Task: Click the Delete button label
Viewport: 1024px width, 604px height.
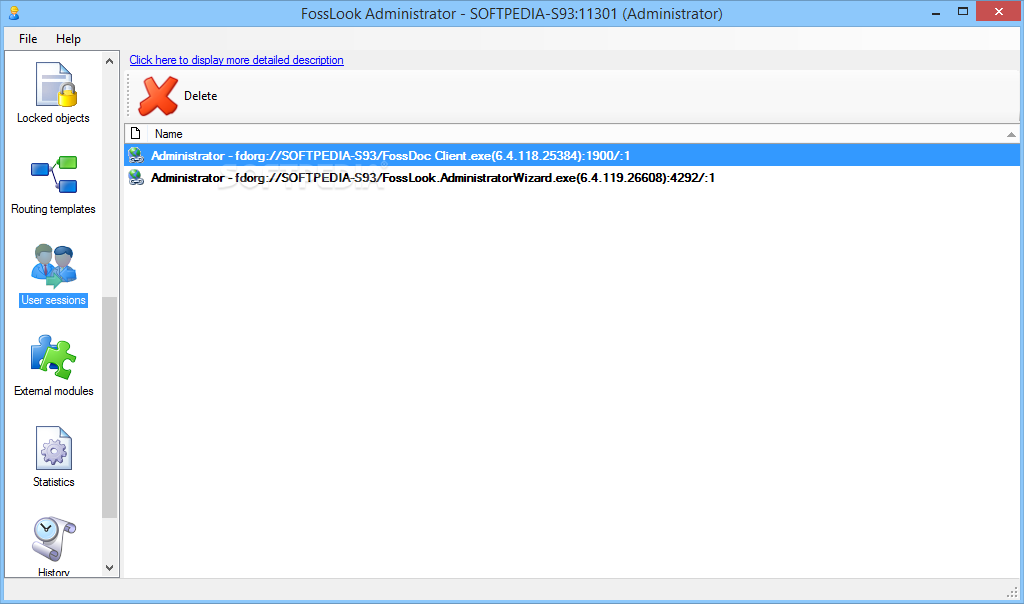Action: point(200,96)
